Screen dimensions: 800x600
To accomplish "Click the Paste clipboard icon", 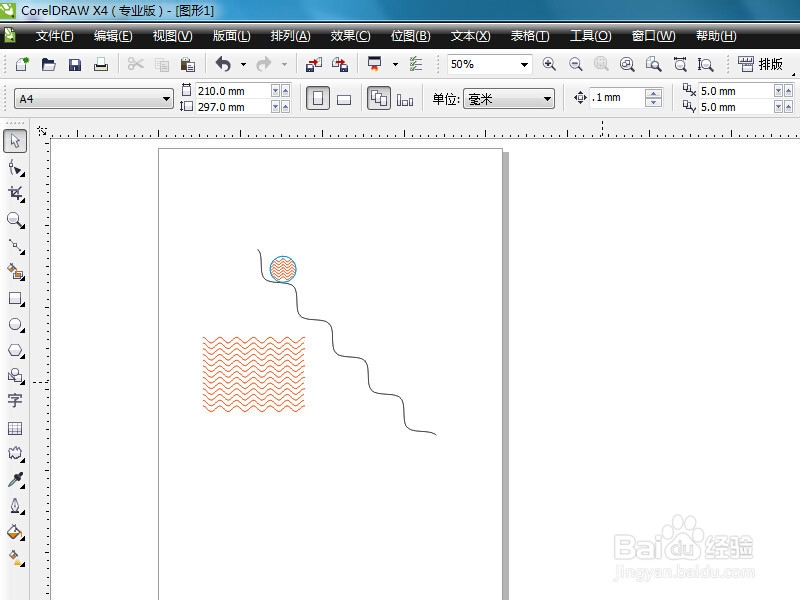I will (188, 64).
